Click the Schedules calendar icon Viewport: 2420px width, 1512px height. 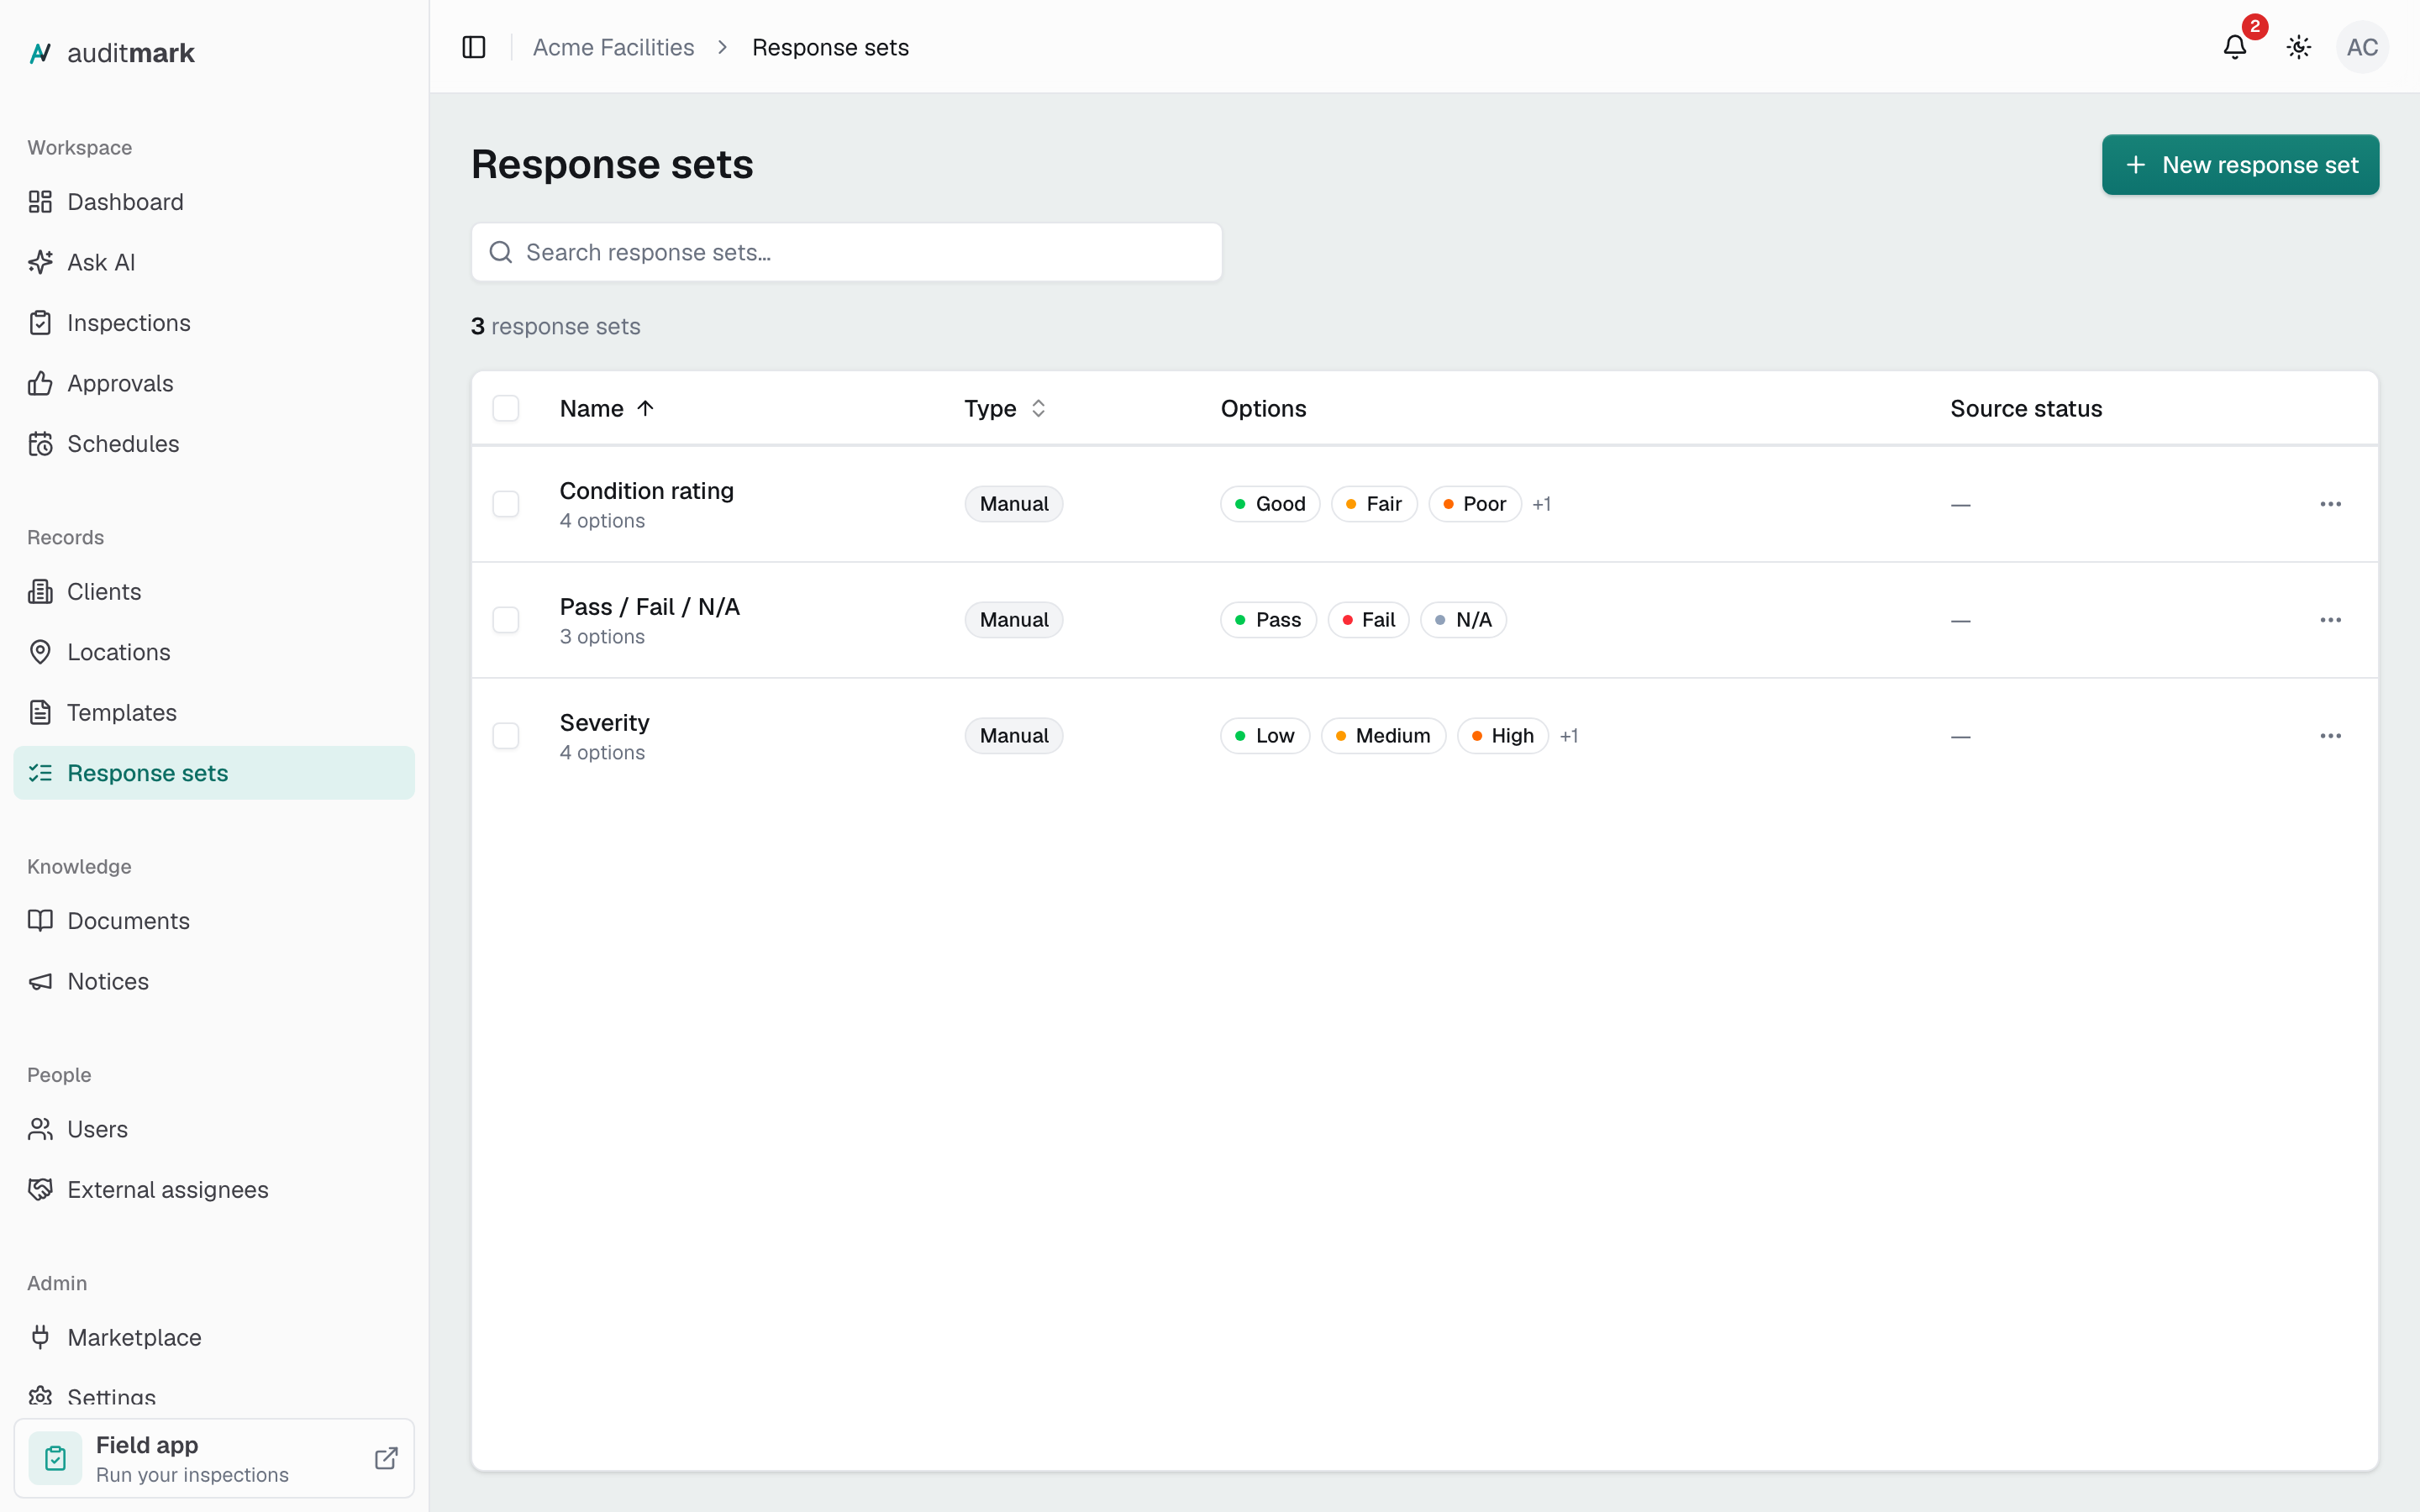(x=40, y=444)
